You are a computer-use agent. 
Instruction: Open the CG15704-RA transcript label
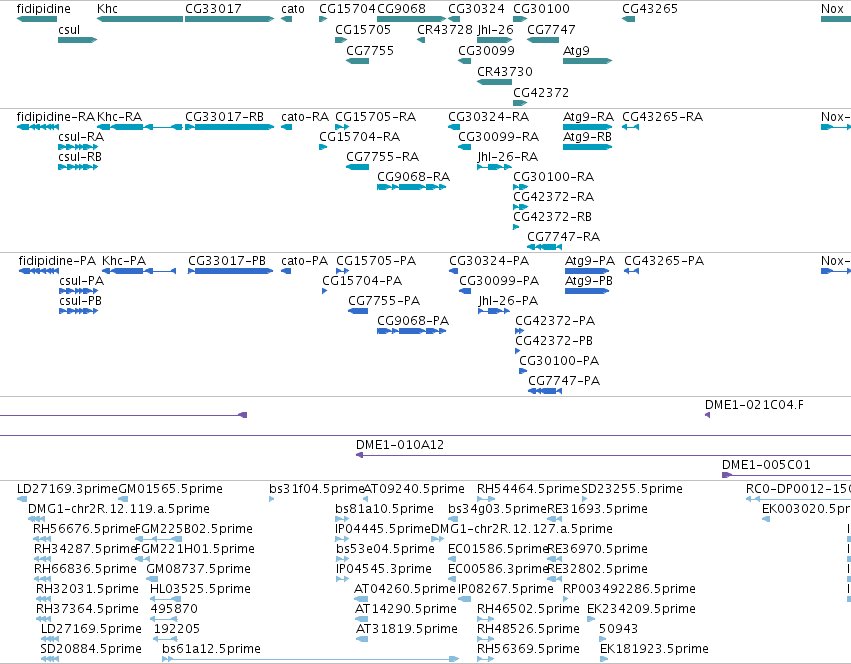coord(359,137)
